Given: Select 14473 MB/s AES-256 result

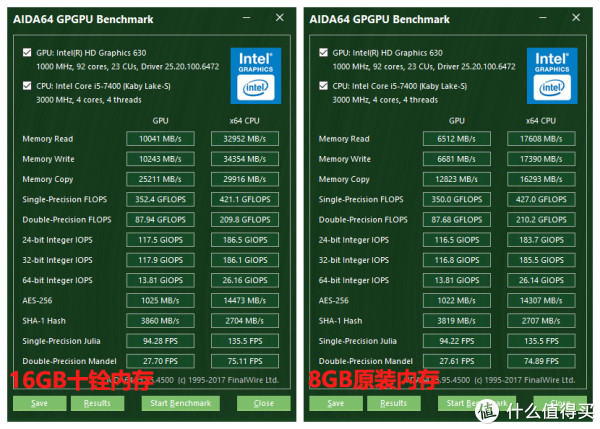Looking at the screenshot, I should pyautogui.click(x=245, y=300).
